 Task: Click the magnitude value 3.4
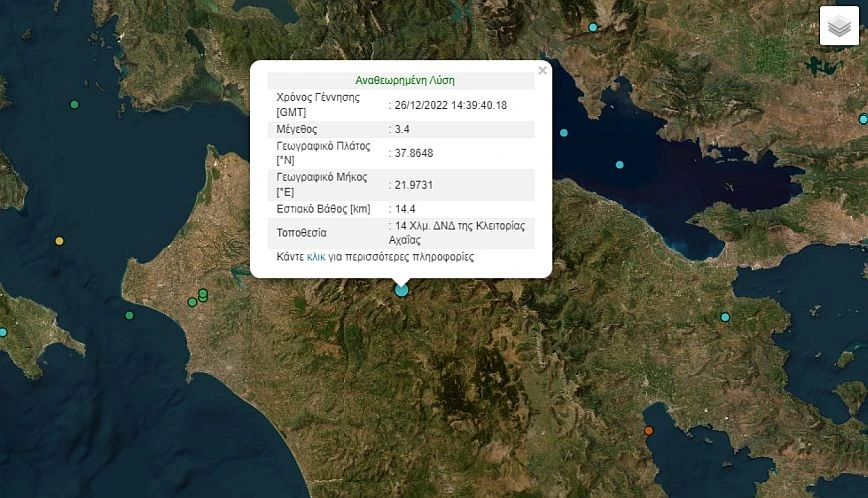pos(402,129)
